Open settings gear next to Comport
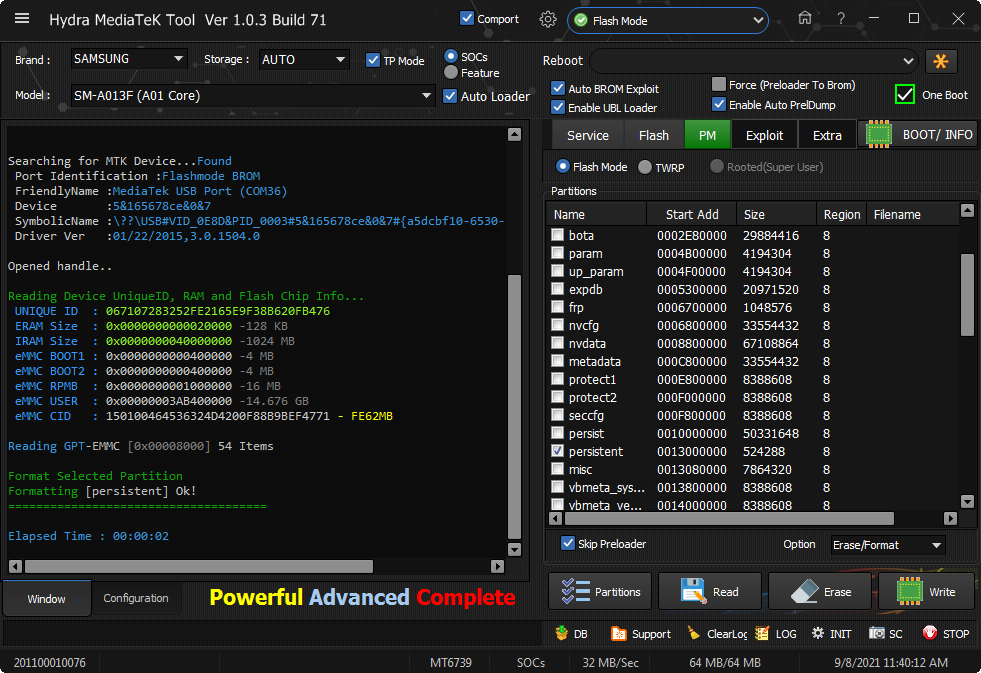981x673 pixels. point(547,19)
